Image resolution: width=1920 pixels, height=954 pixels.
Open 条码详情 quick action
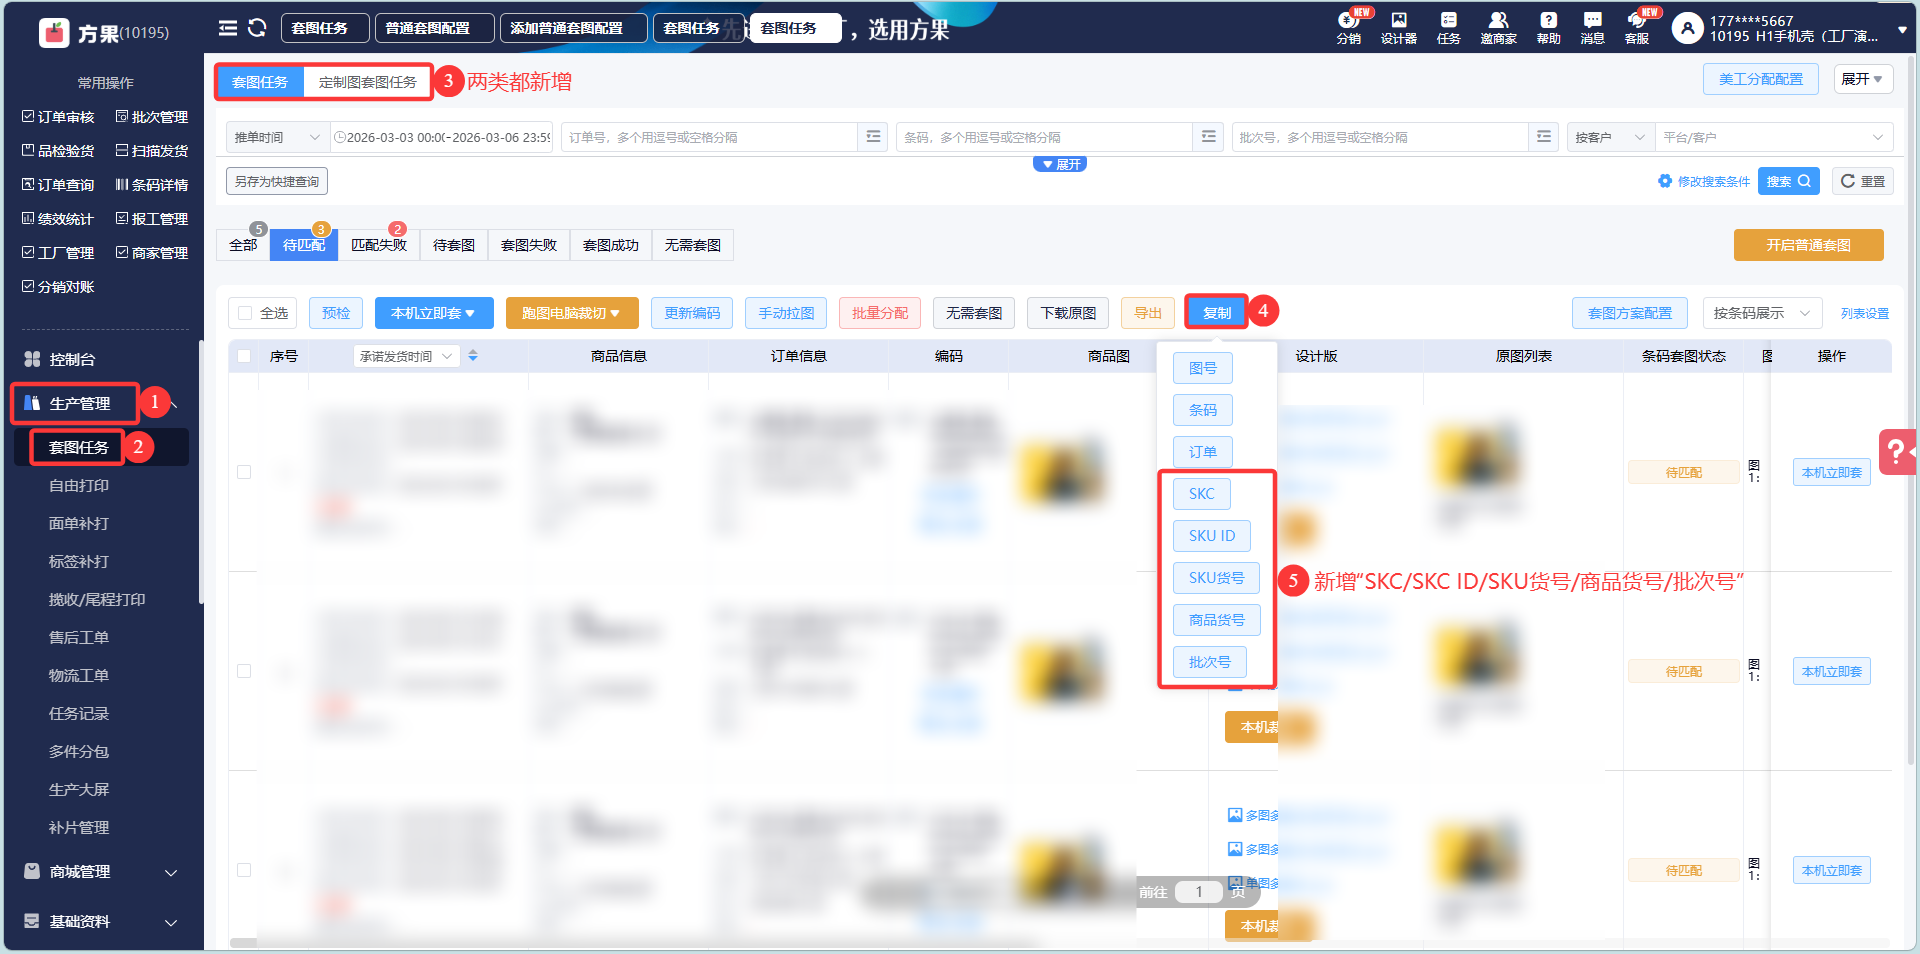[152, 185]
